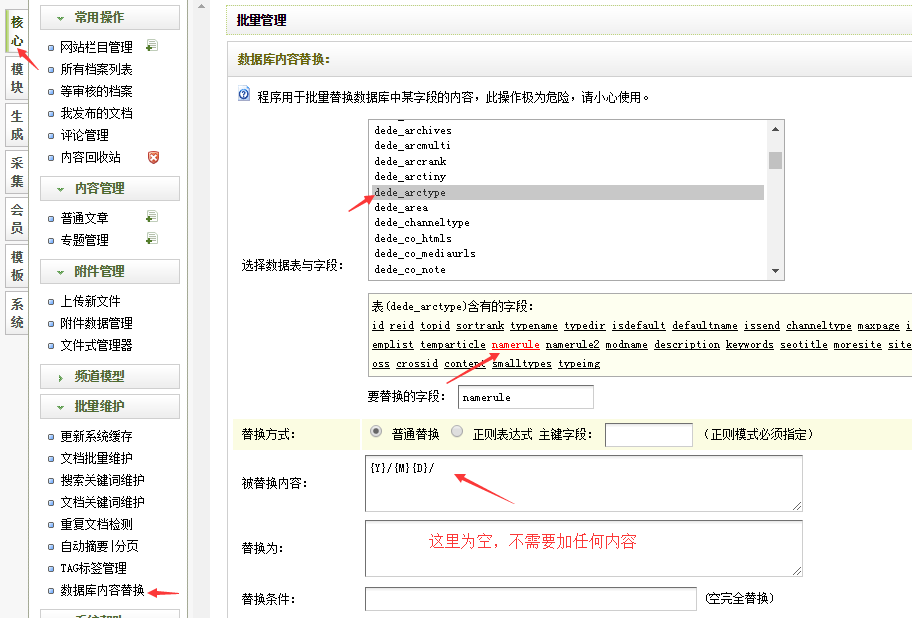
Task: Click the red shield icon beside 内容回收站
Action: tap(153, 157)
